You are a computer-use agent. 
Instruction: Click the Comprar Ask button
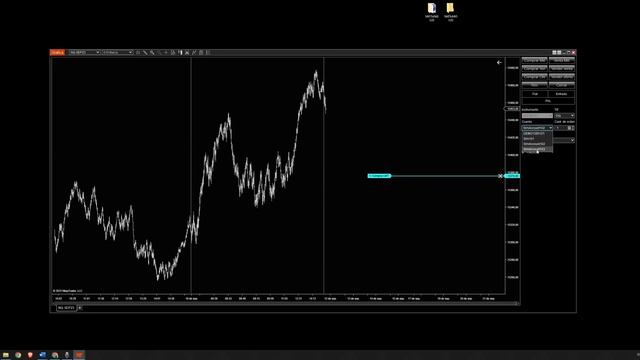pos(534,69)
